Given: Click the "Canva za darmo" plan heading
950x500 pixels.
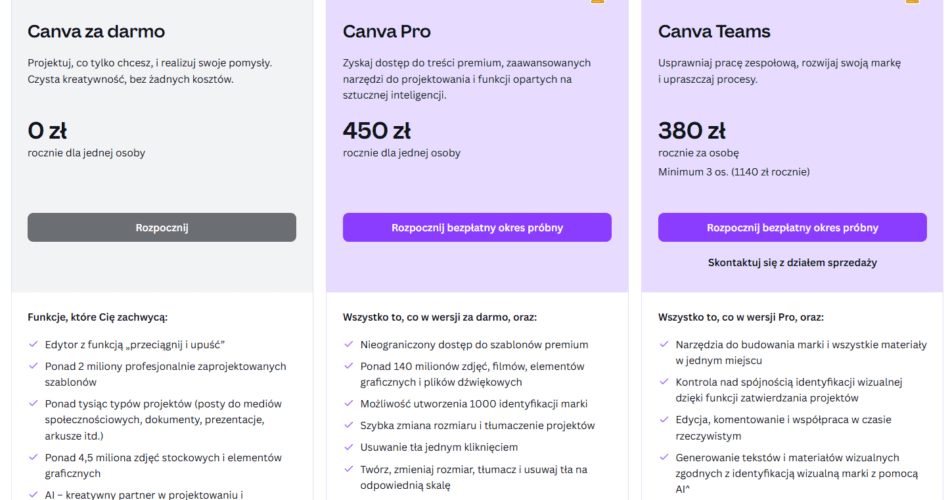Looking at the screenshot, I should [96, 32].
